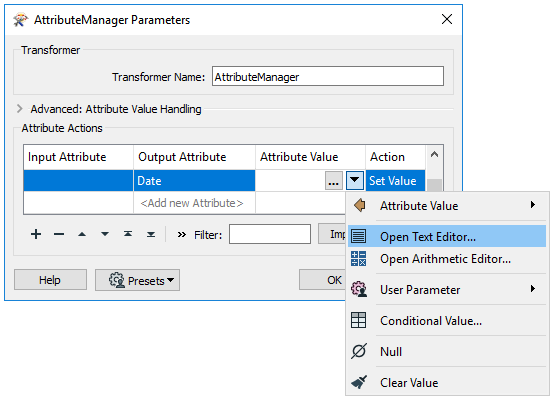Viewport: 554px width, 401px height.
Task: Click the ellipsis button in Attribute Value cell
Action: [334, 181]
